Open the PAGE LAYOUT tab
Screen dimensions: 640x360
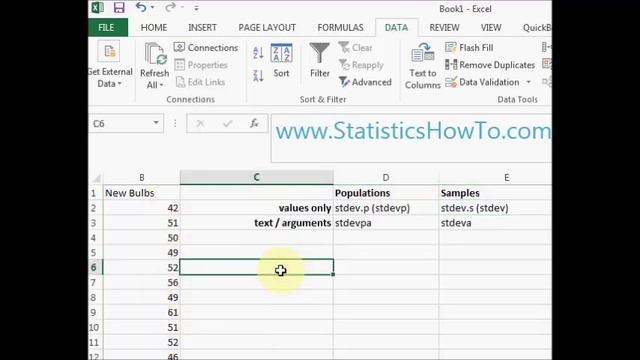pos(267,27)
